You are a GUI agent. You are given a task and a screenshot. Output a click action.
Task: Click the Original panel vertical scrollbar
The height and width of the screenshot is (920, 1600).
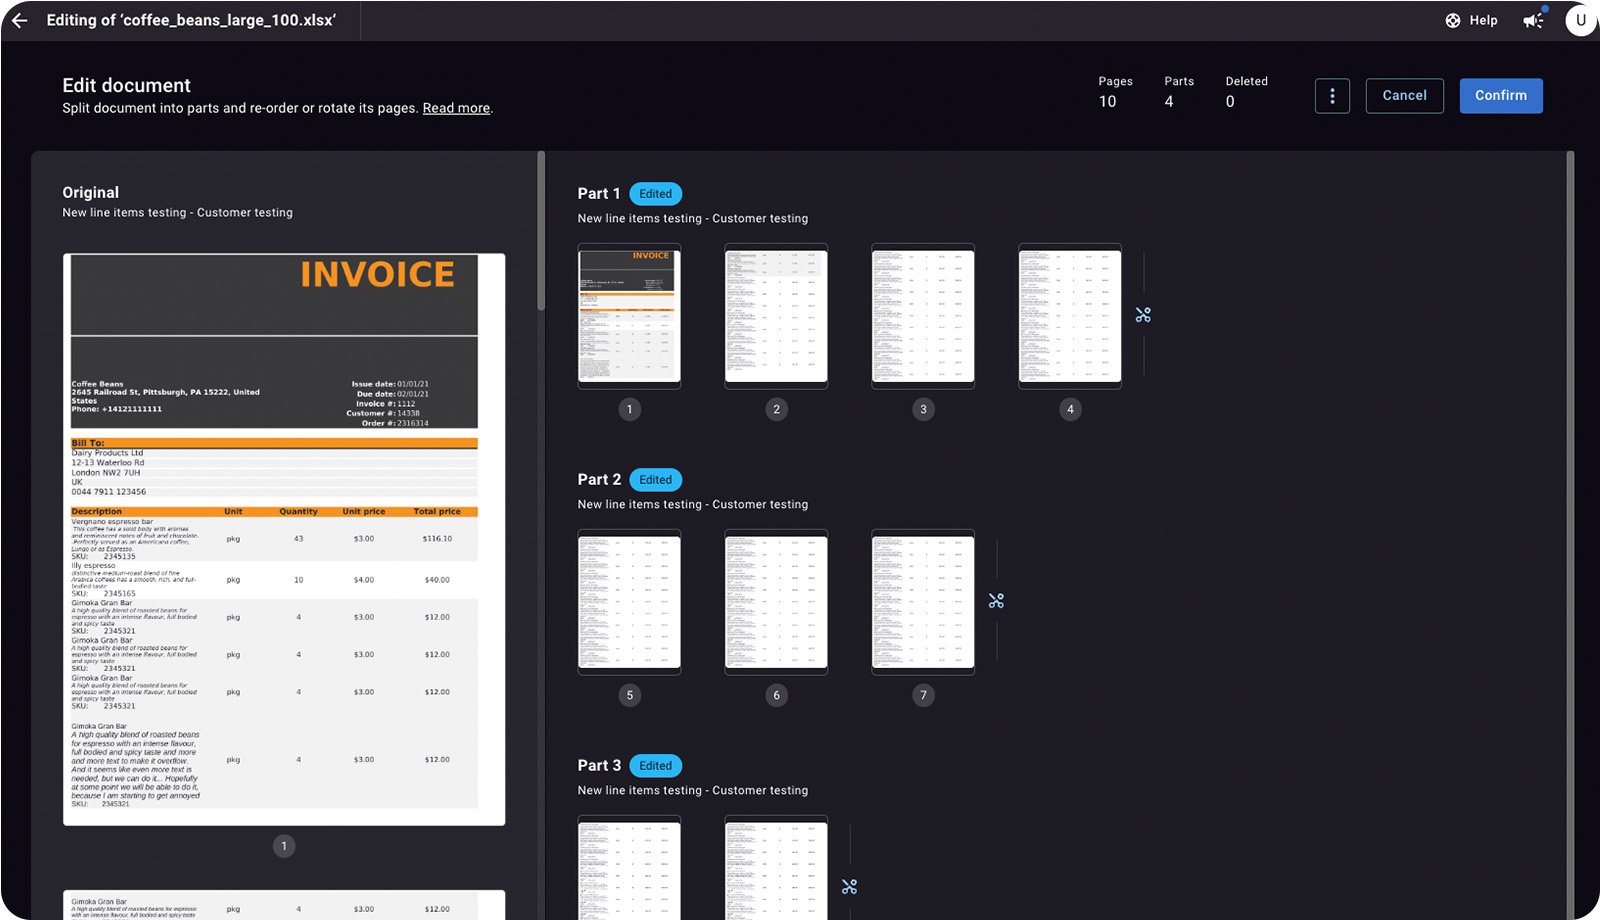[x=541, y=232]
